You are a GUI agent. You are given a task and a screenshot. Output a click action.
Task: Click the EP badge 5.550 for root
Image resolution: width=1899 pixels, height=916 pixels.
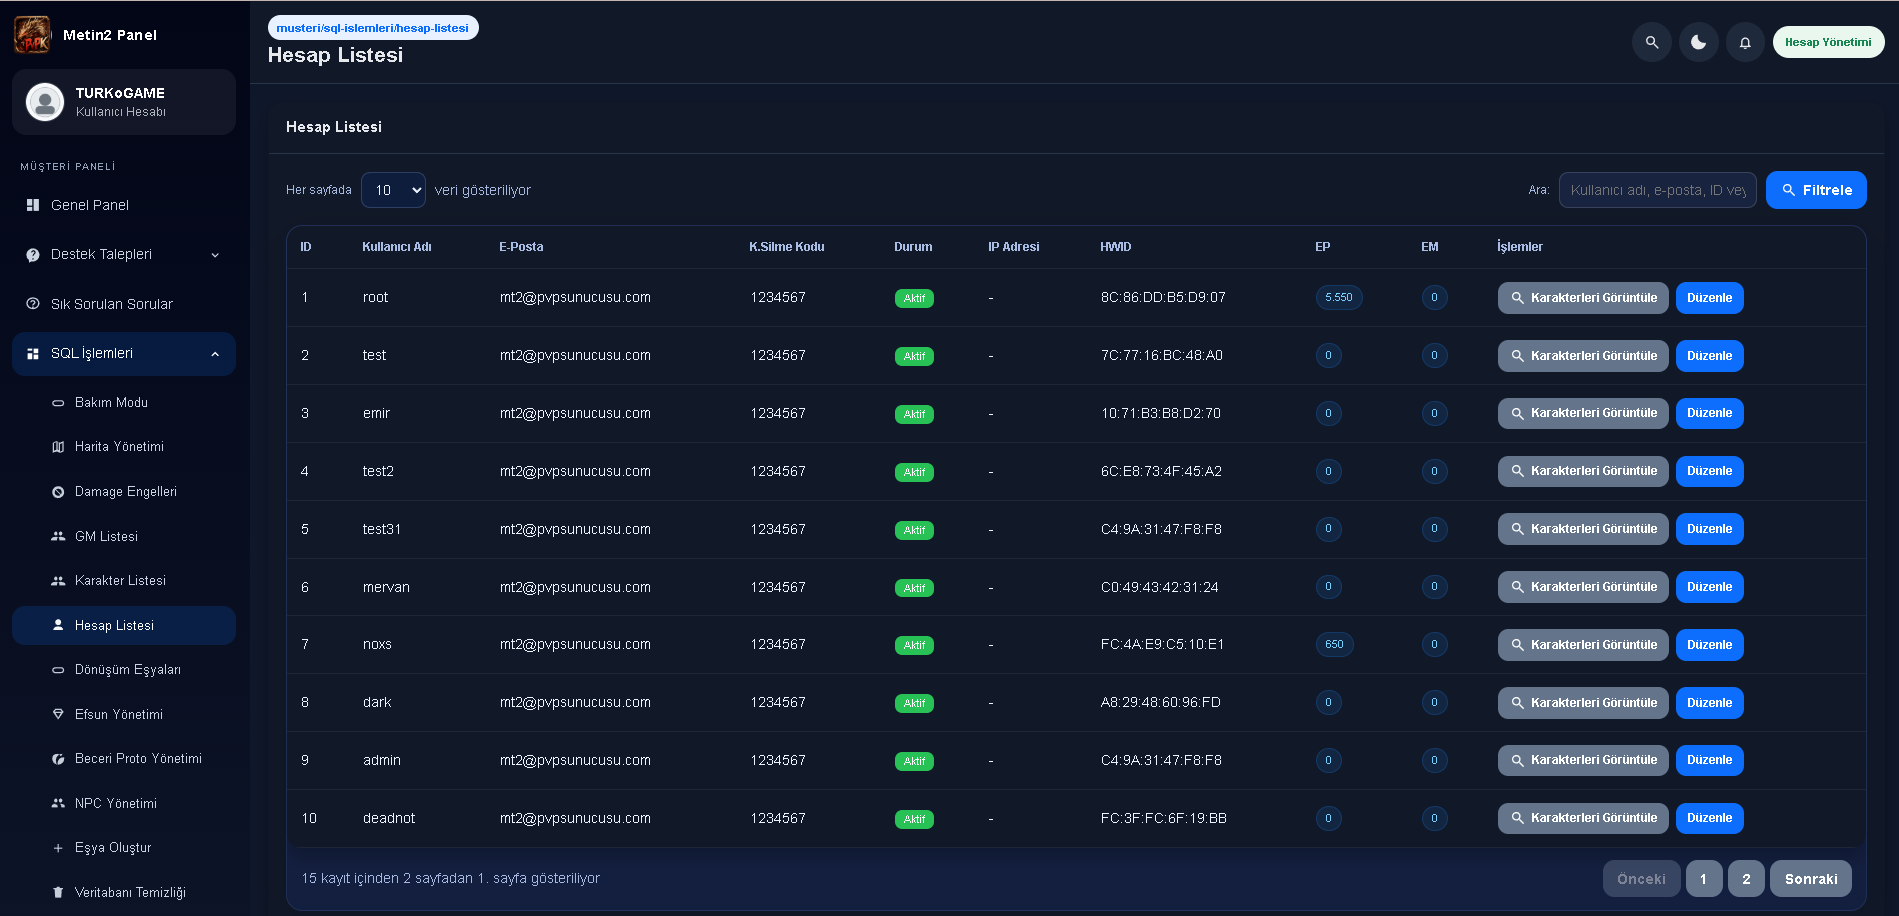pos(1339,298)
